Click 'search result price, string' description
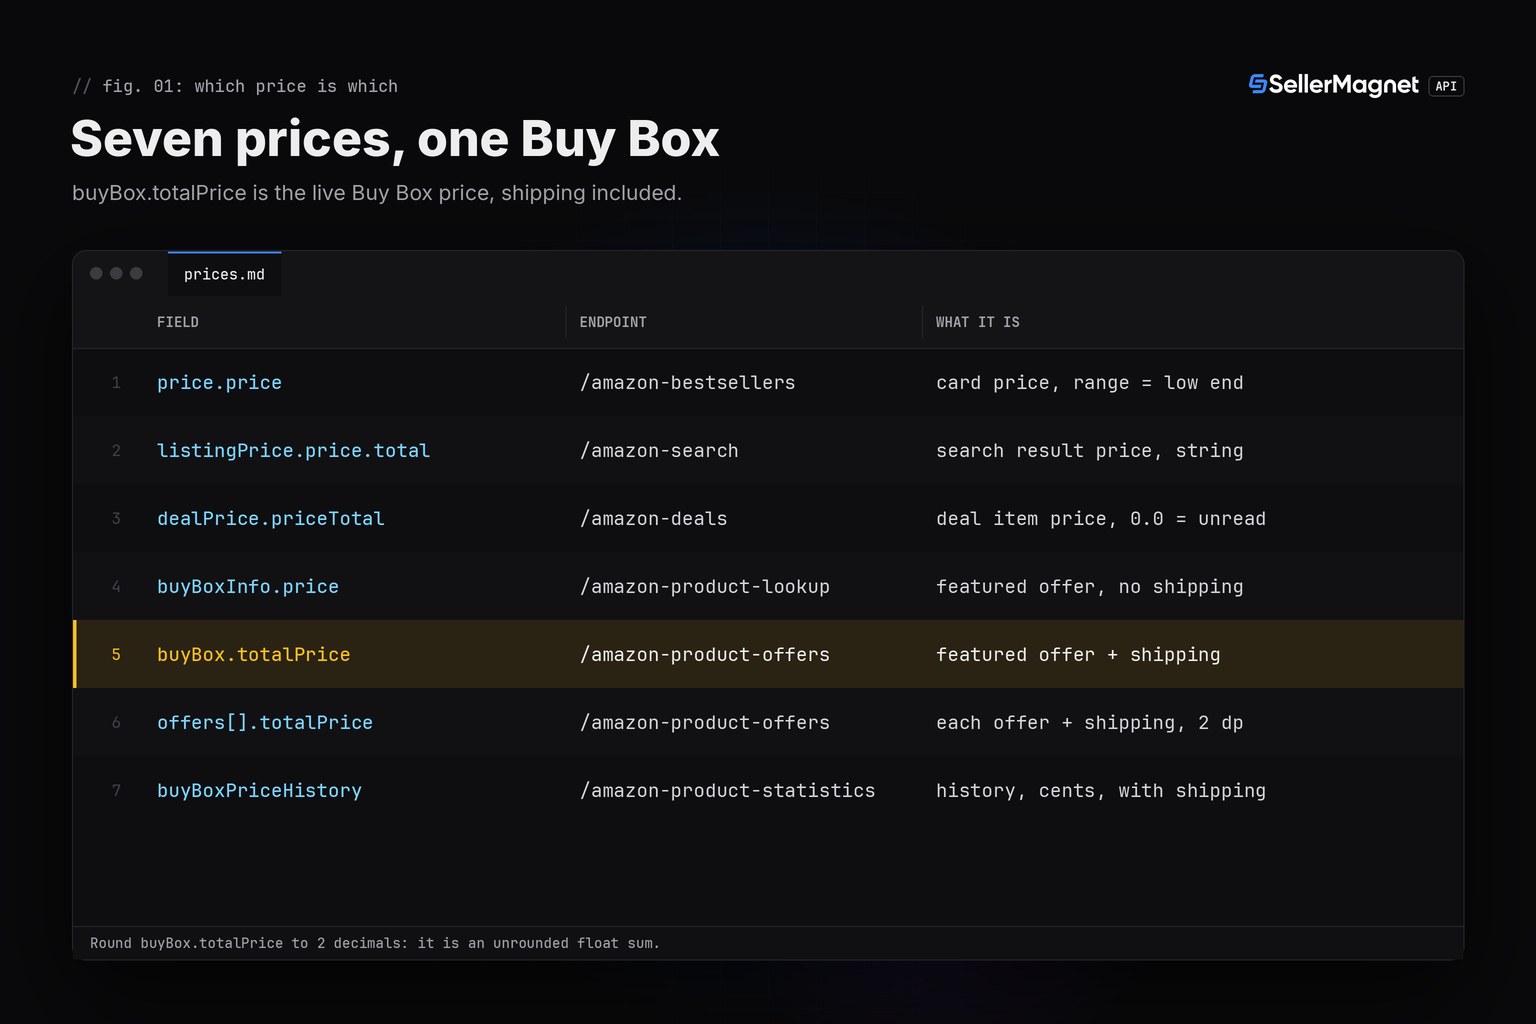Screen dimensions: 1536x1024 pyautogui.click(x=1090, y=451)
